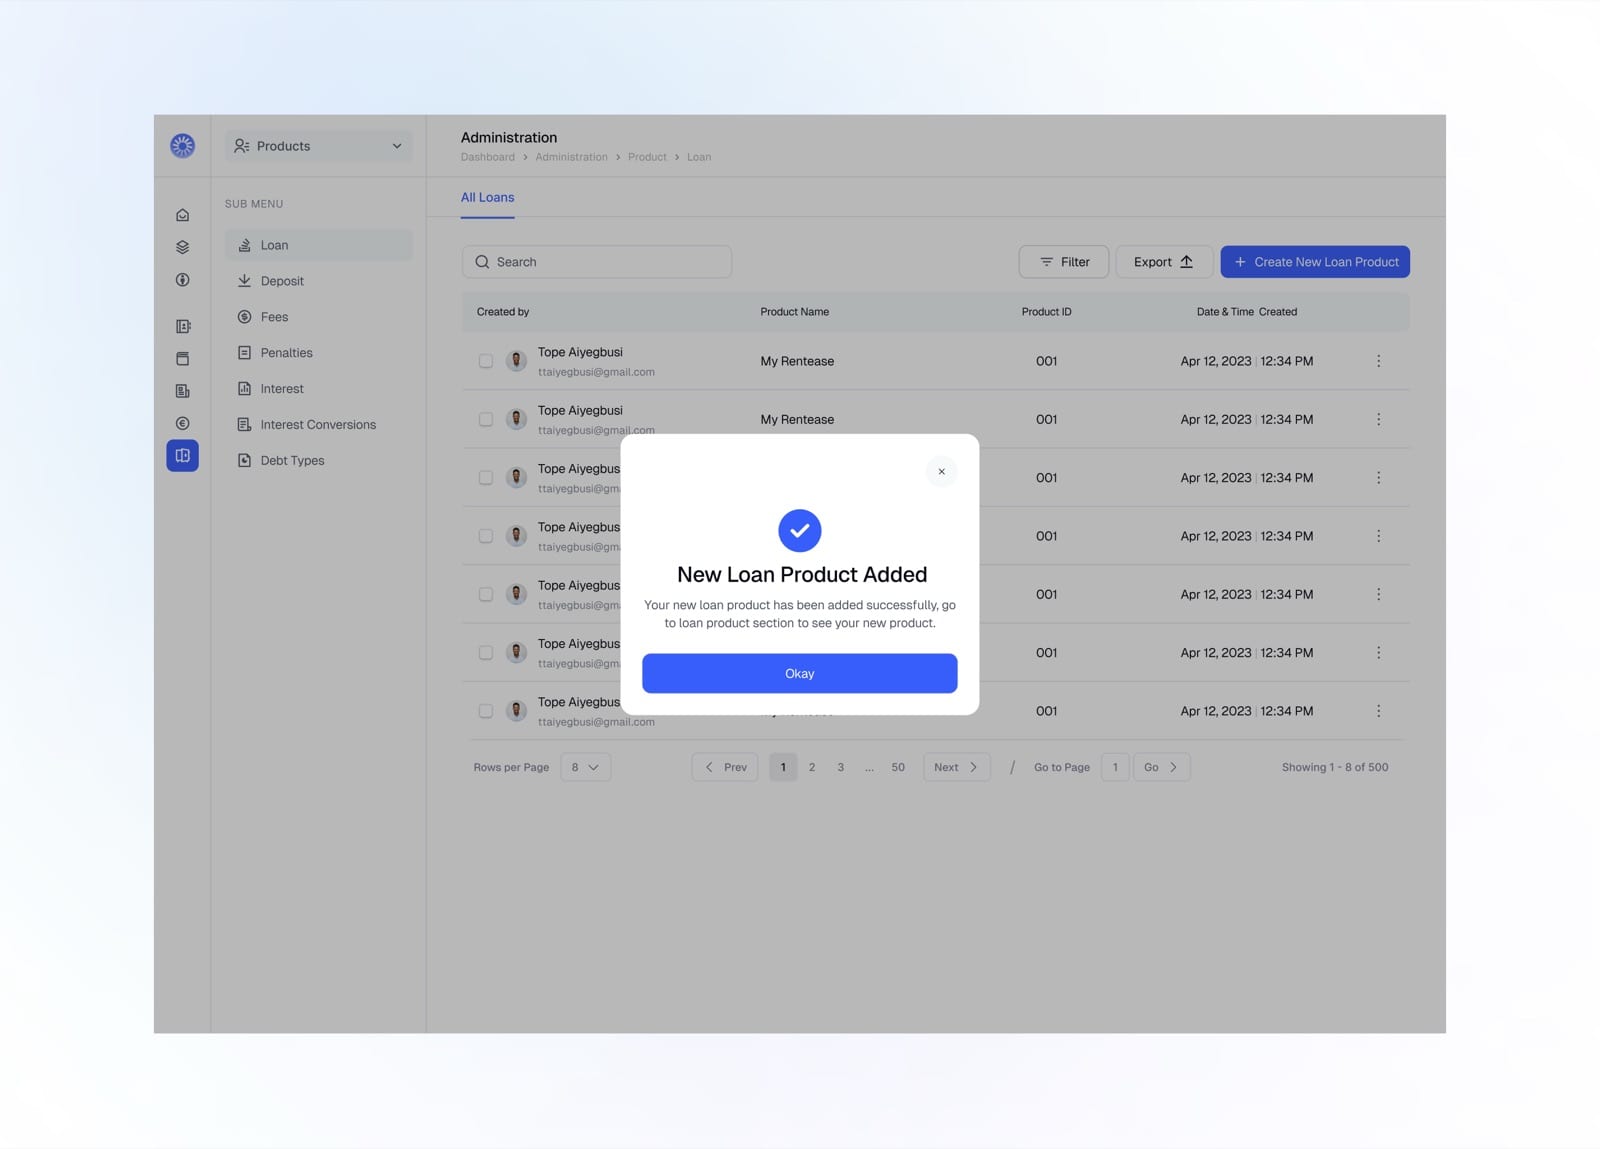Click the Export button label
1600x1149 pixels.
click(1152, 262)
